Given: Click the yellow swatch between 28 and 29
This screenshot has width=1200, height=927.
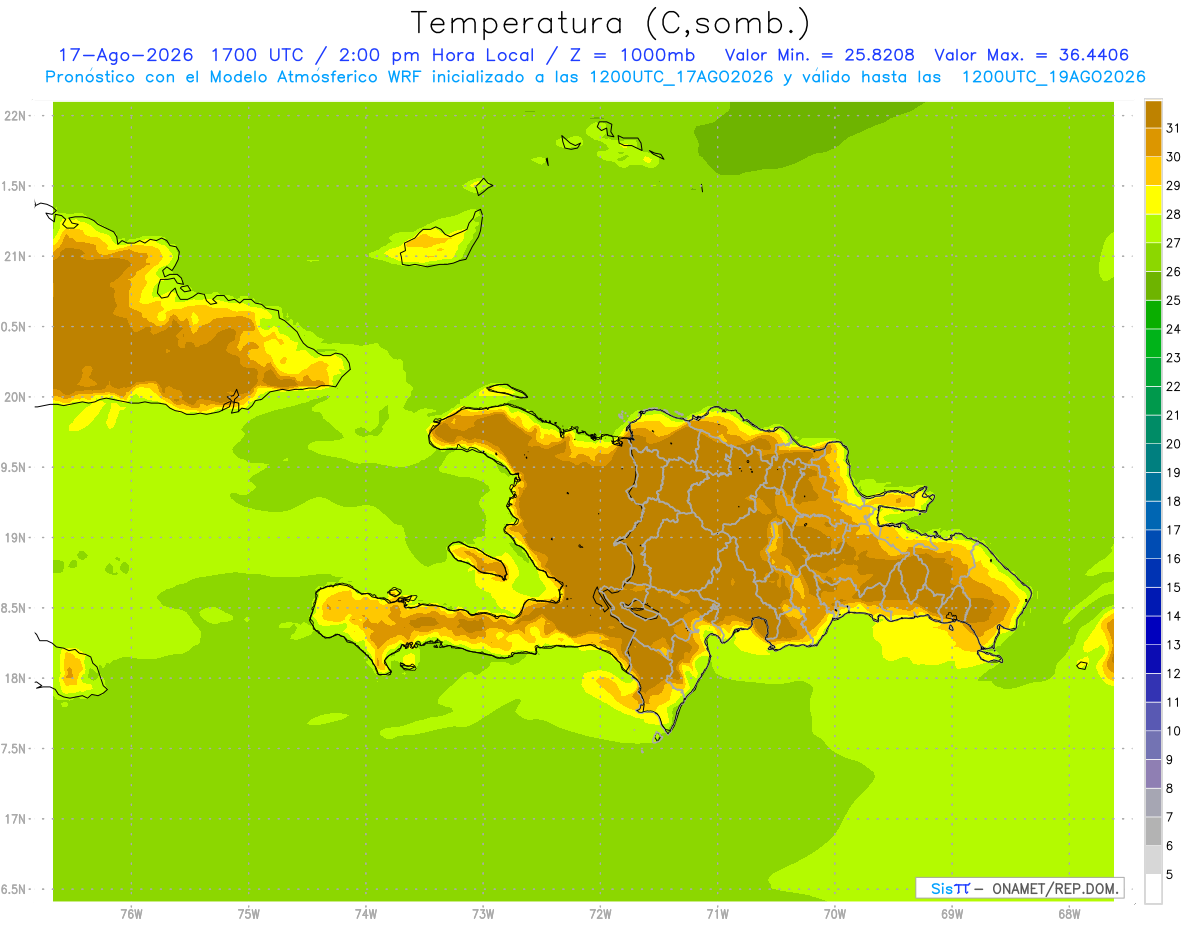Looking at the screenshot, I should click(1153, 200).
